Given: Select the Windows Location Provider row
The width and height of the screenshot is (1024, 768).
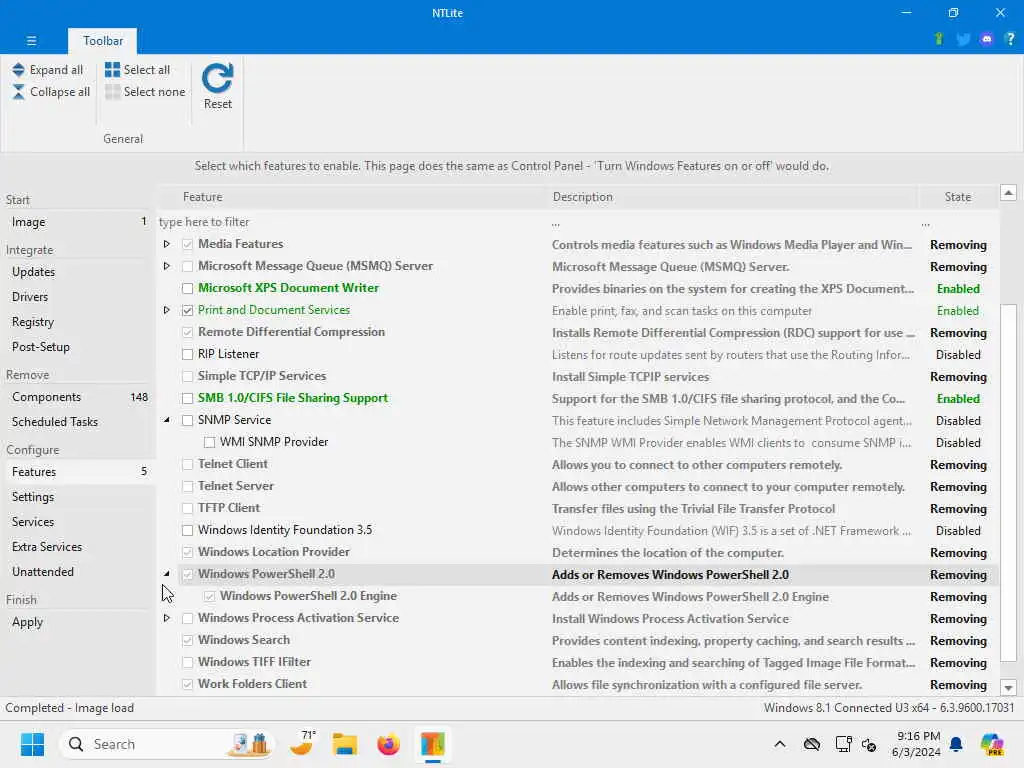Looking at the screenshot, I should [x=578, y=552].
